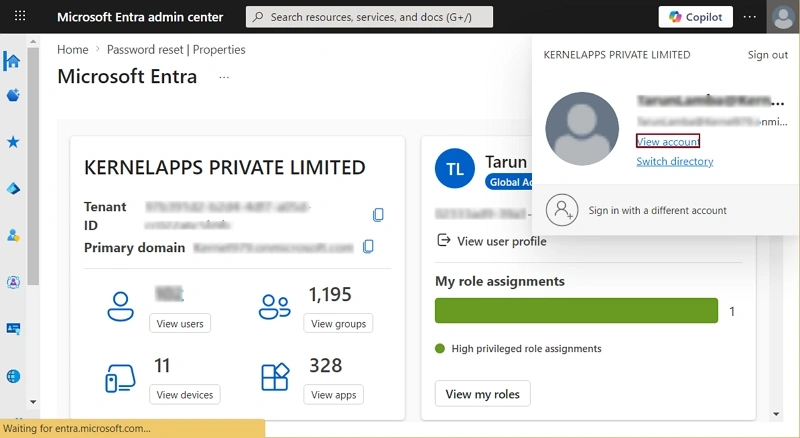
Task: Click the large profile picture in account panel
Action: point(582,129)
